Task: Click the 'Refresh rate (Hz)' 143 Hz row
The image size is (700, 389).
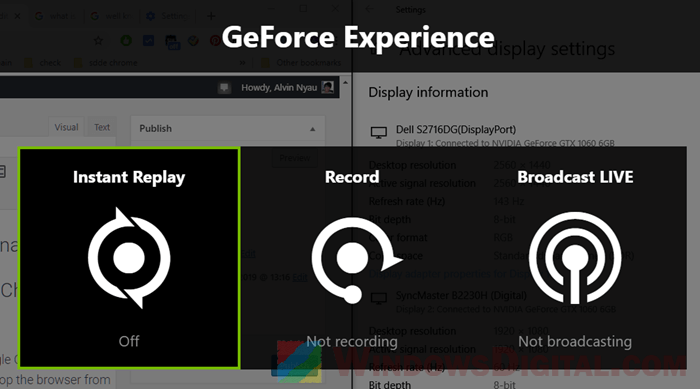Action: [446, 201]
